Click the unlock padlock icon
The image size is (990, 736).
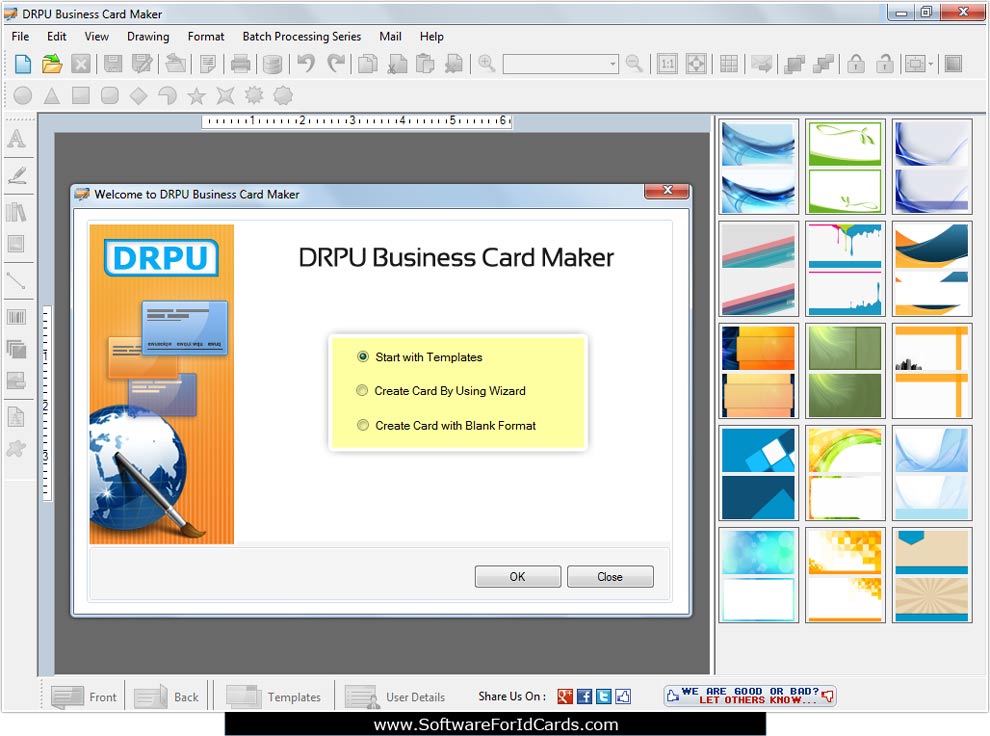pos(885,64)
